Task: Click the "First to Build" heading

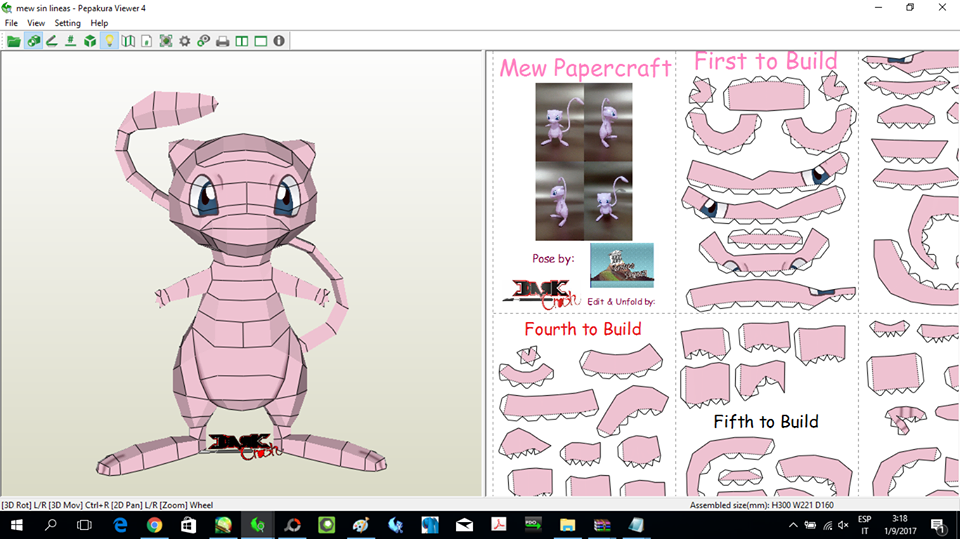Action: 765,61
